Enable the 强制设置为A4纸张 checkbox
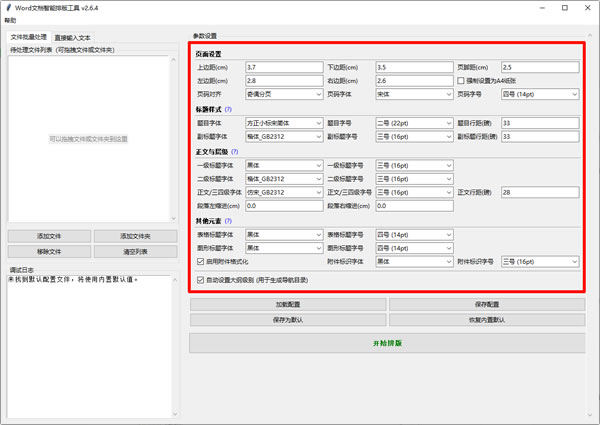600x425 pixels. [x=462, y=80]
